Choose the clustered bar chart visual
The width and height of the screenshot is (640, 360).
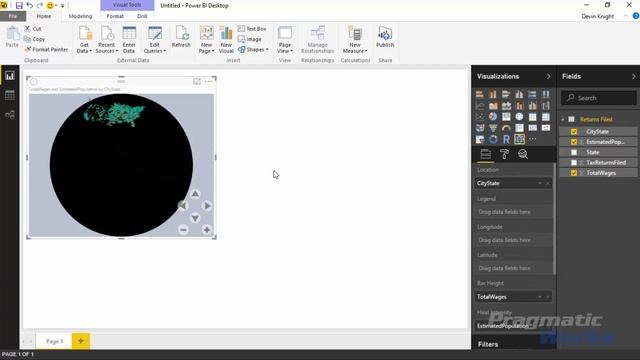506,95
